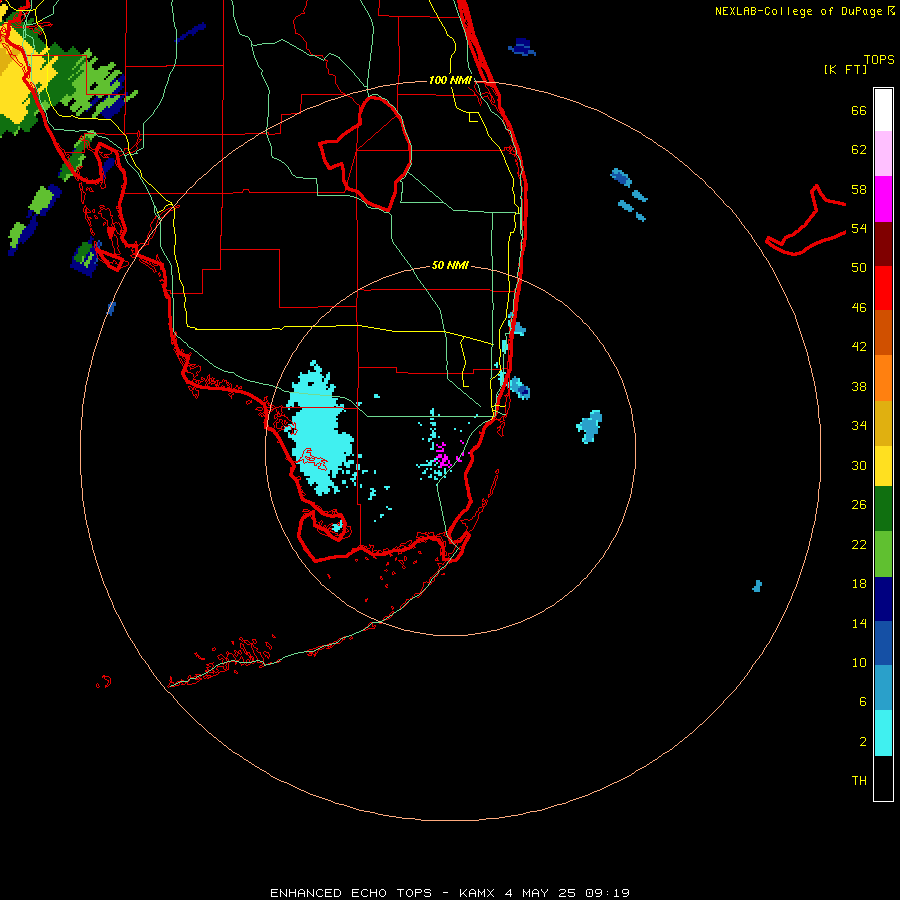Click the '[K FT]' units label

845,69
